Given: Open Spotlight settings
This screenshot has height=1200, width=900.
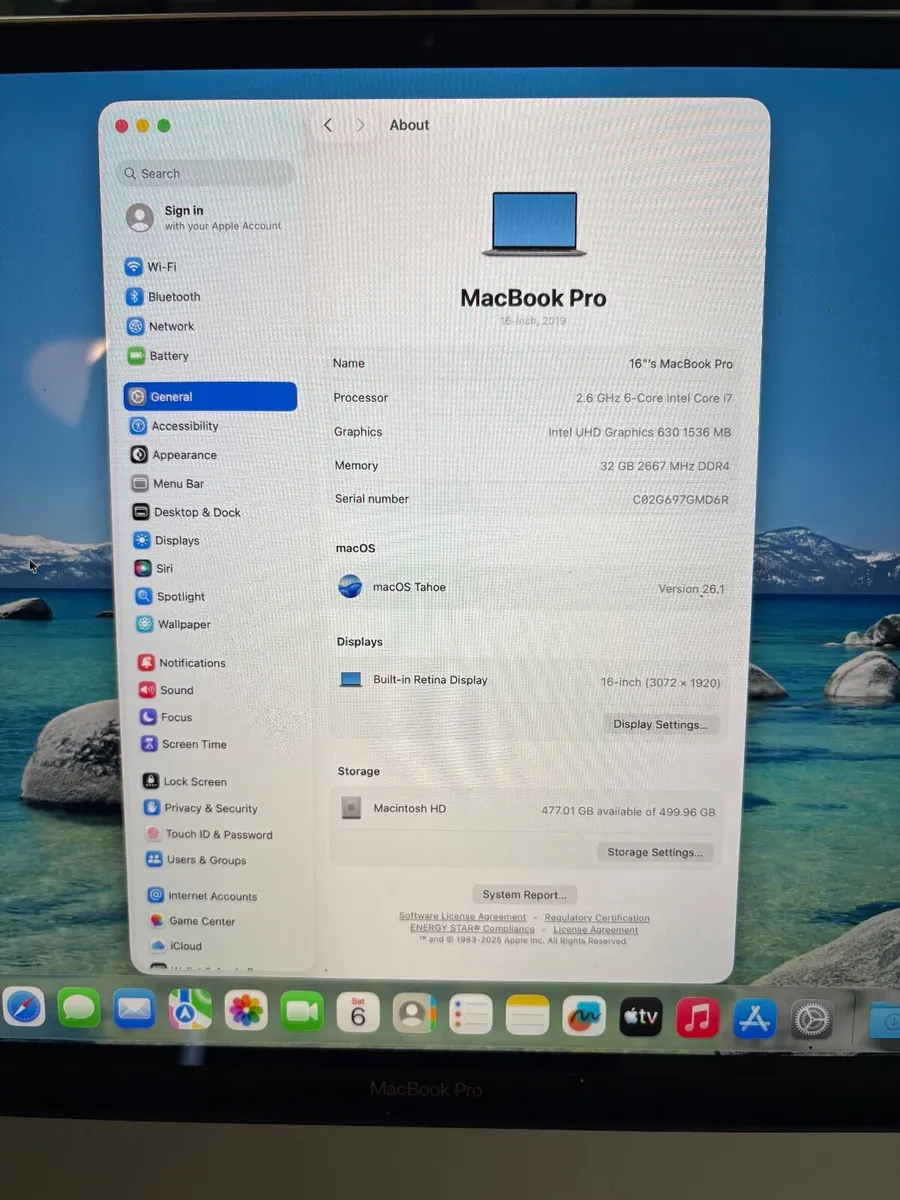Looking at the screenshot, I should (x=180, y=596).
